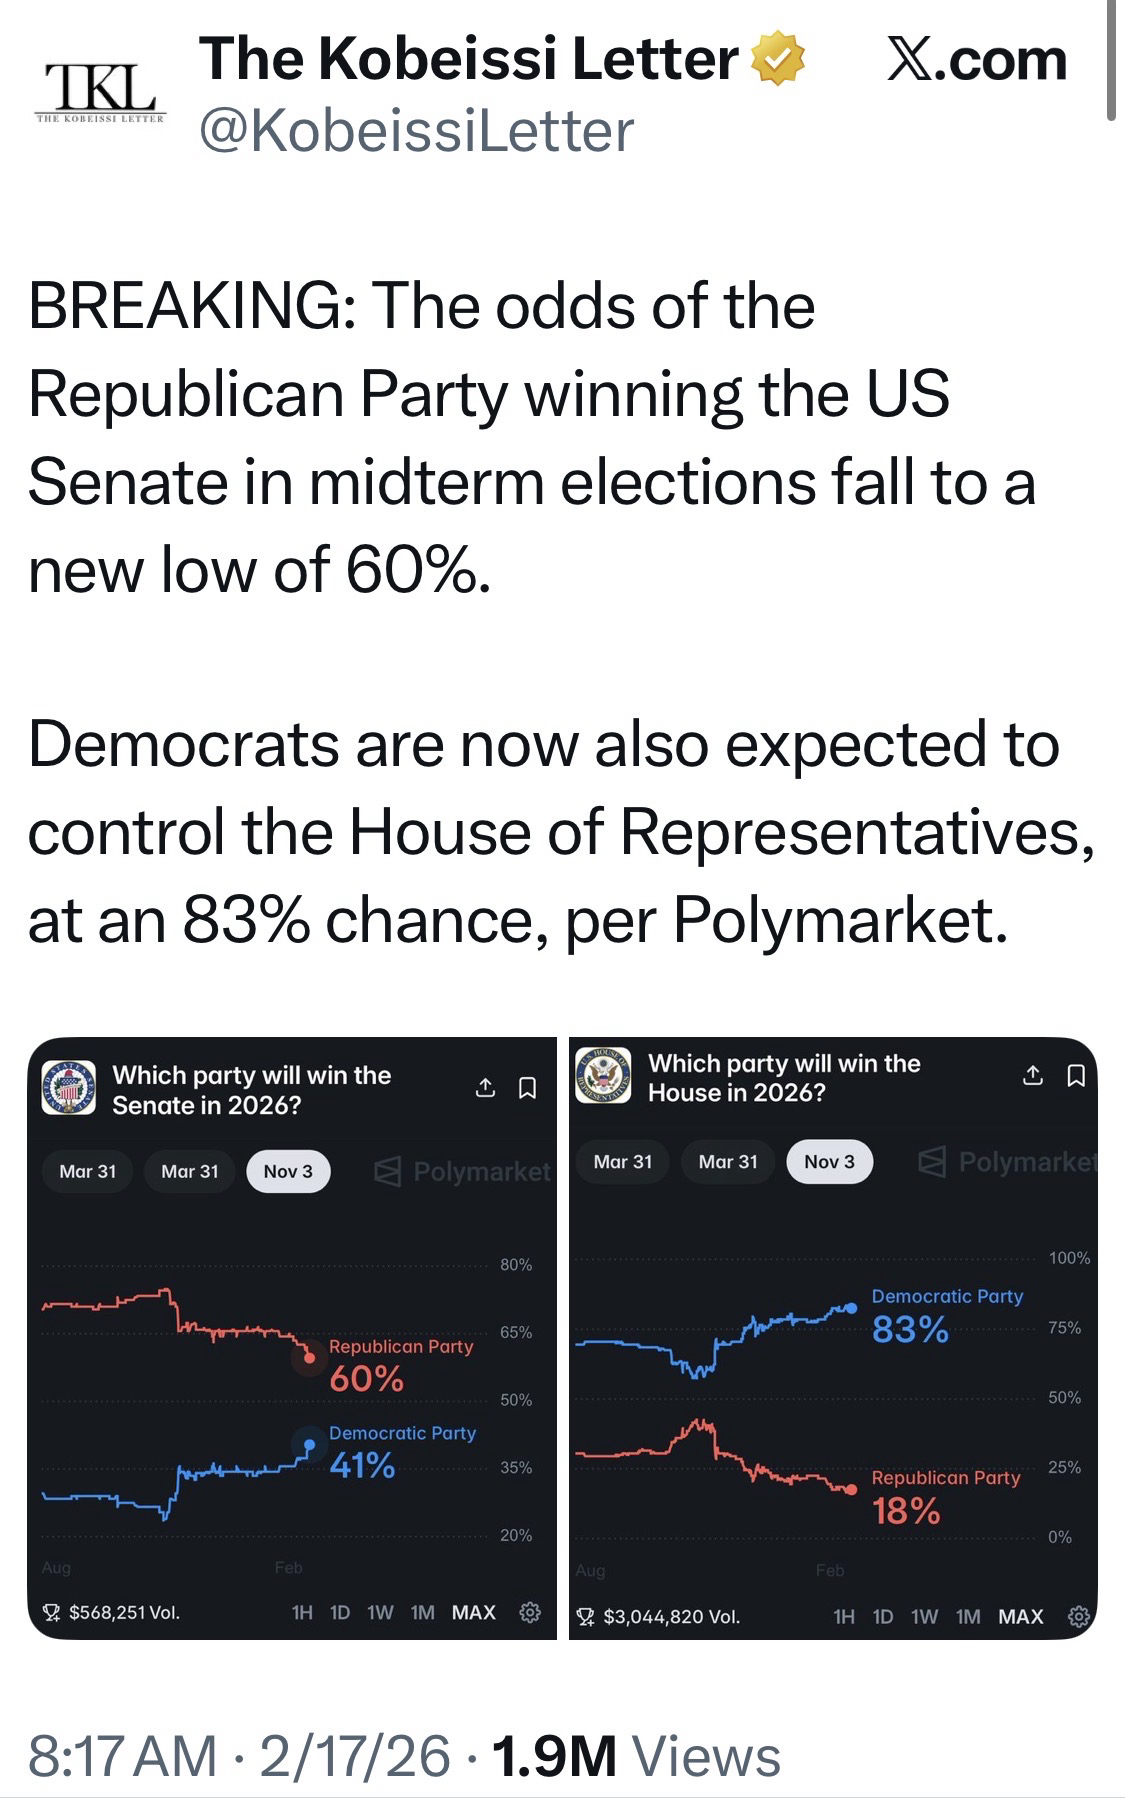This screenshot has height=1798, width=1125.
Task: Click the Senate chart image thumbnail
Action: click(290, 1400)
